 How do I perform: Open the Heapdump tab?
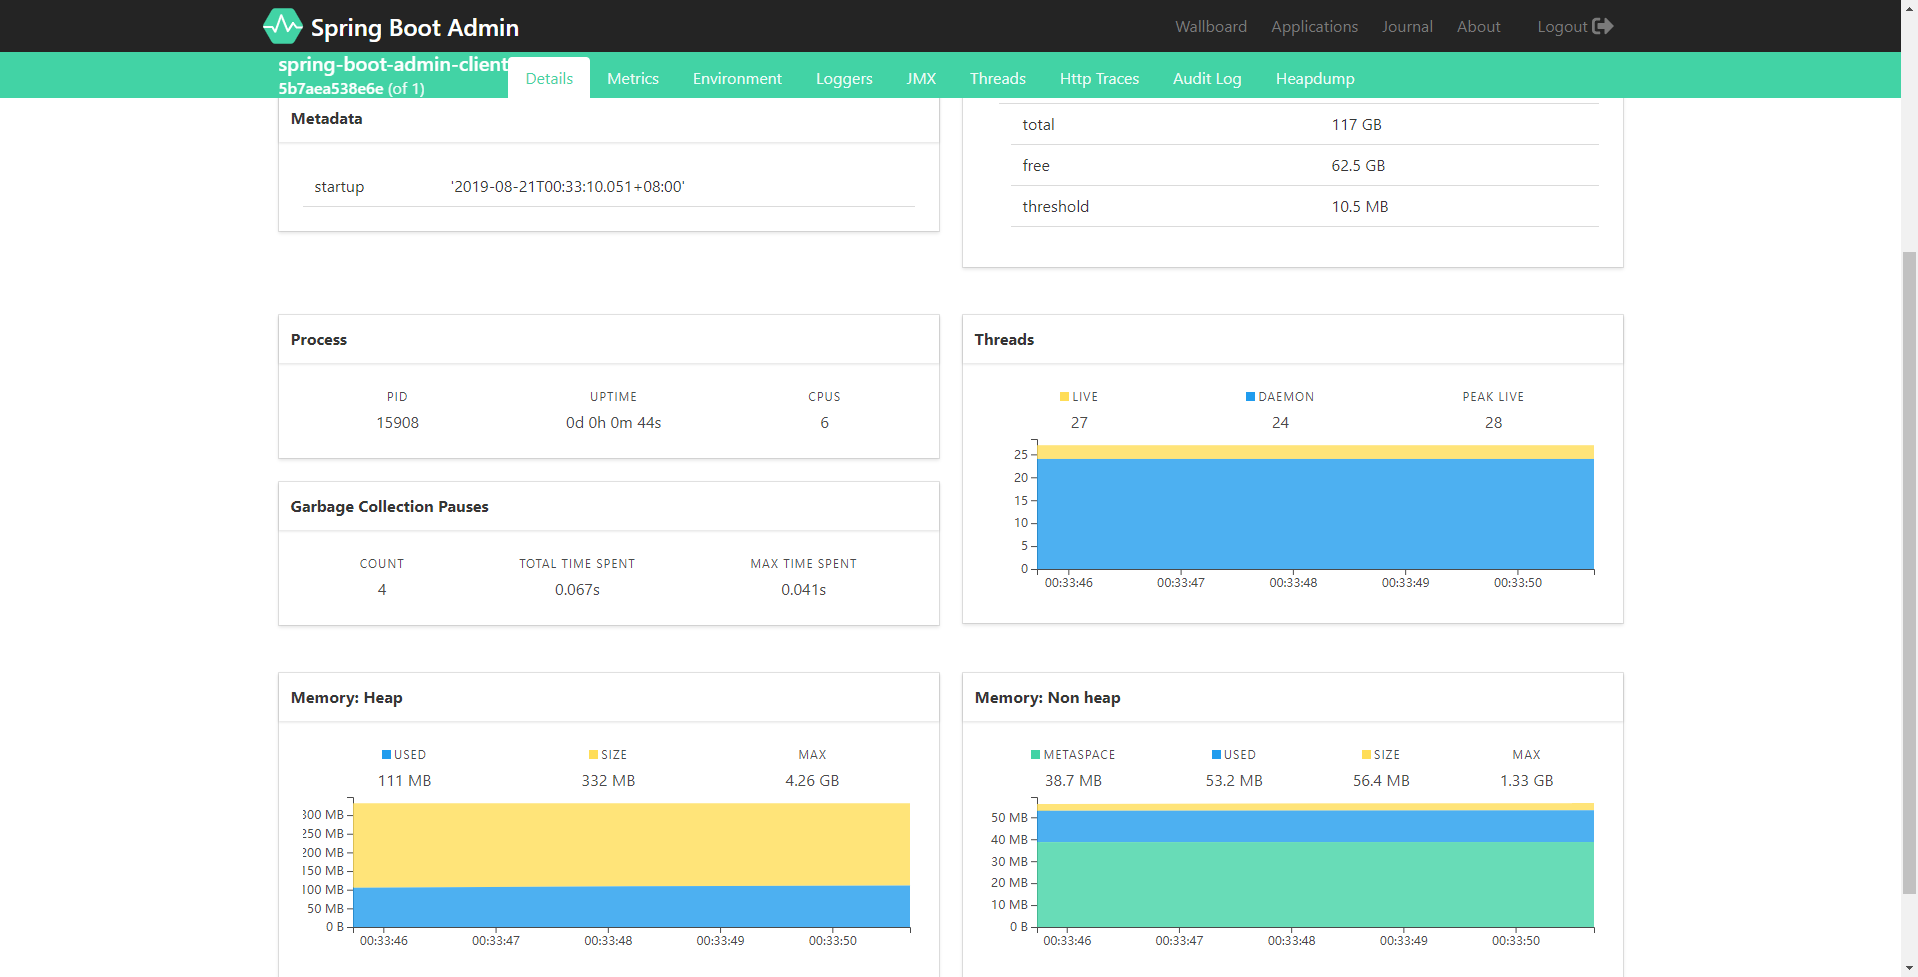coord(1315,78)
